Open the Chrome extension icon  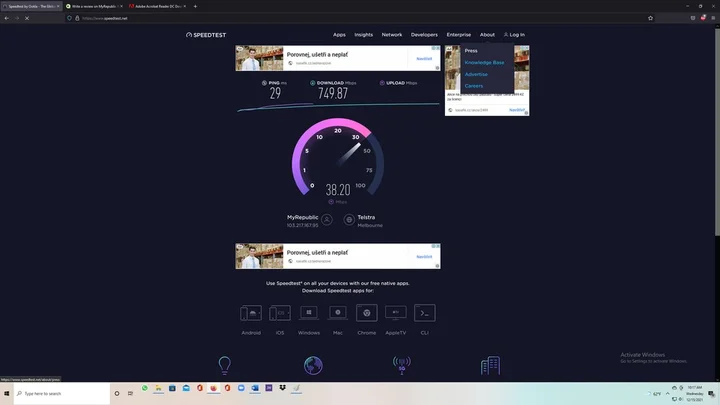coord(367,313)
